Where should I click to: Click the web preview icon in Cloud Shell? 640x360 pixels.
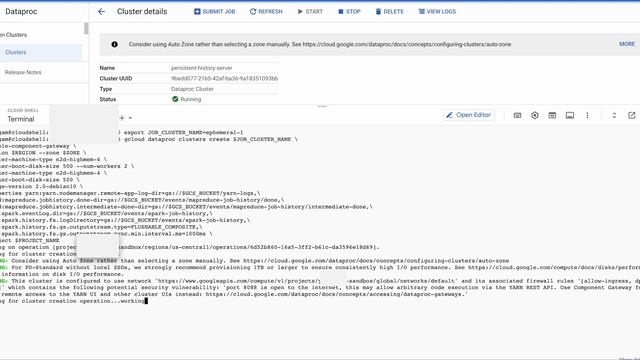(x=552, y=116)
